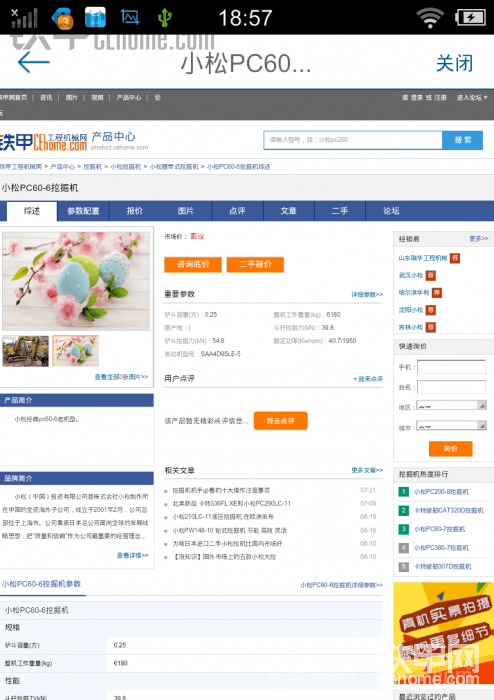This screenshot has width=494, height=700.
Task: Open dealer 山东瑞华工程机械
Action: tap(423, 258)
